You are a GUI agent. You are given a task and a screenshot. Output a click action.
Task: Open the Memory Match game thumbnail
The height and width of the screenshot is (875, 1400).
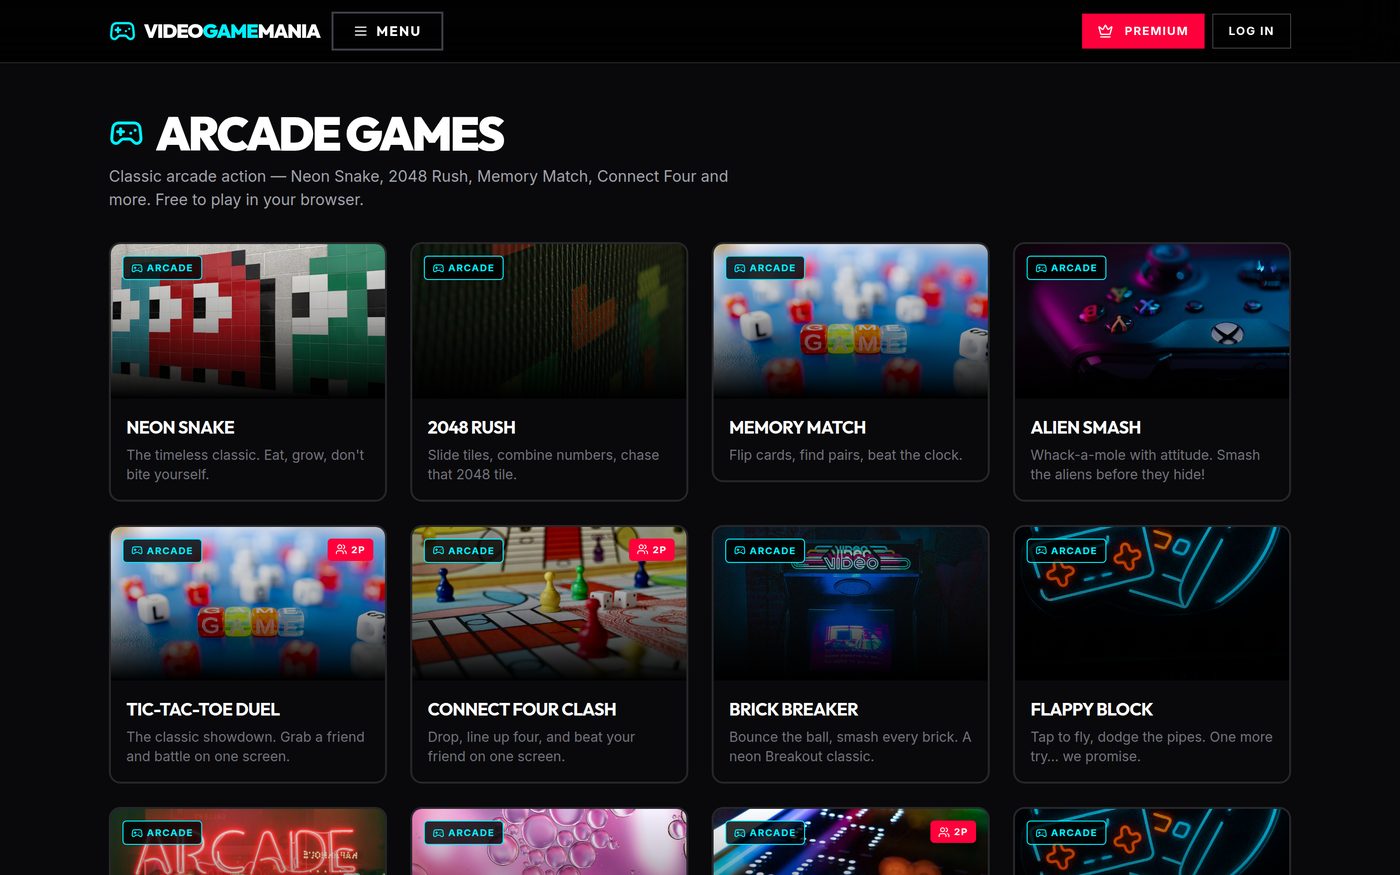click(x=851, y=321)
